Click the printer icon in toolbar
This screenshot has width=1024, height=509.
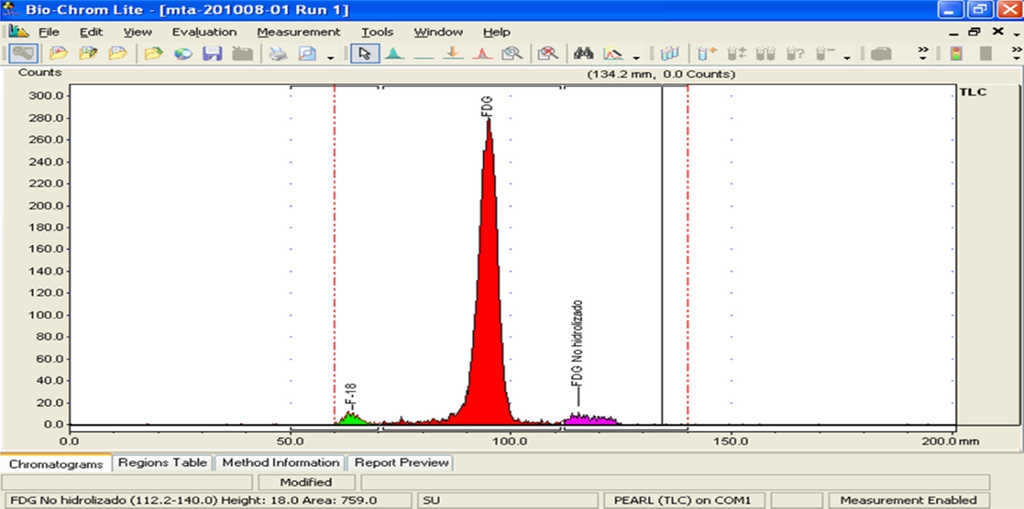pos(278,54)
